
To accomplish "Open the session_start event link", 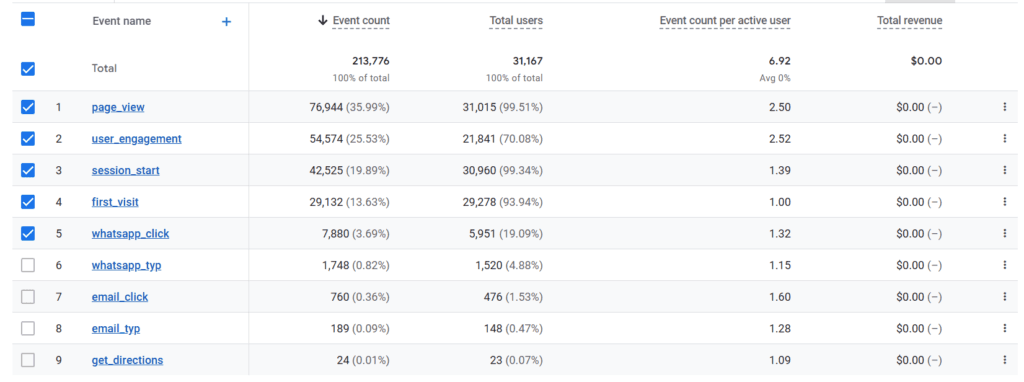I will 125,170.
